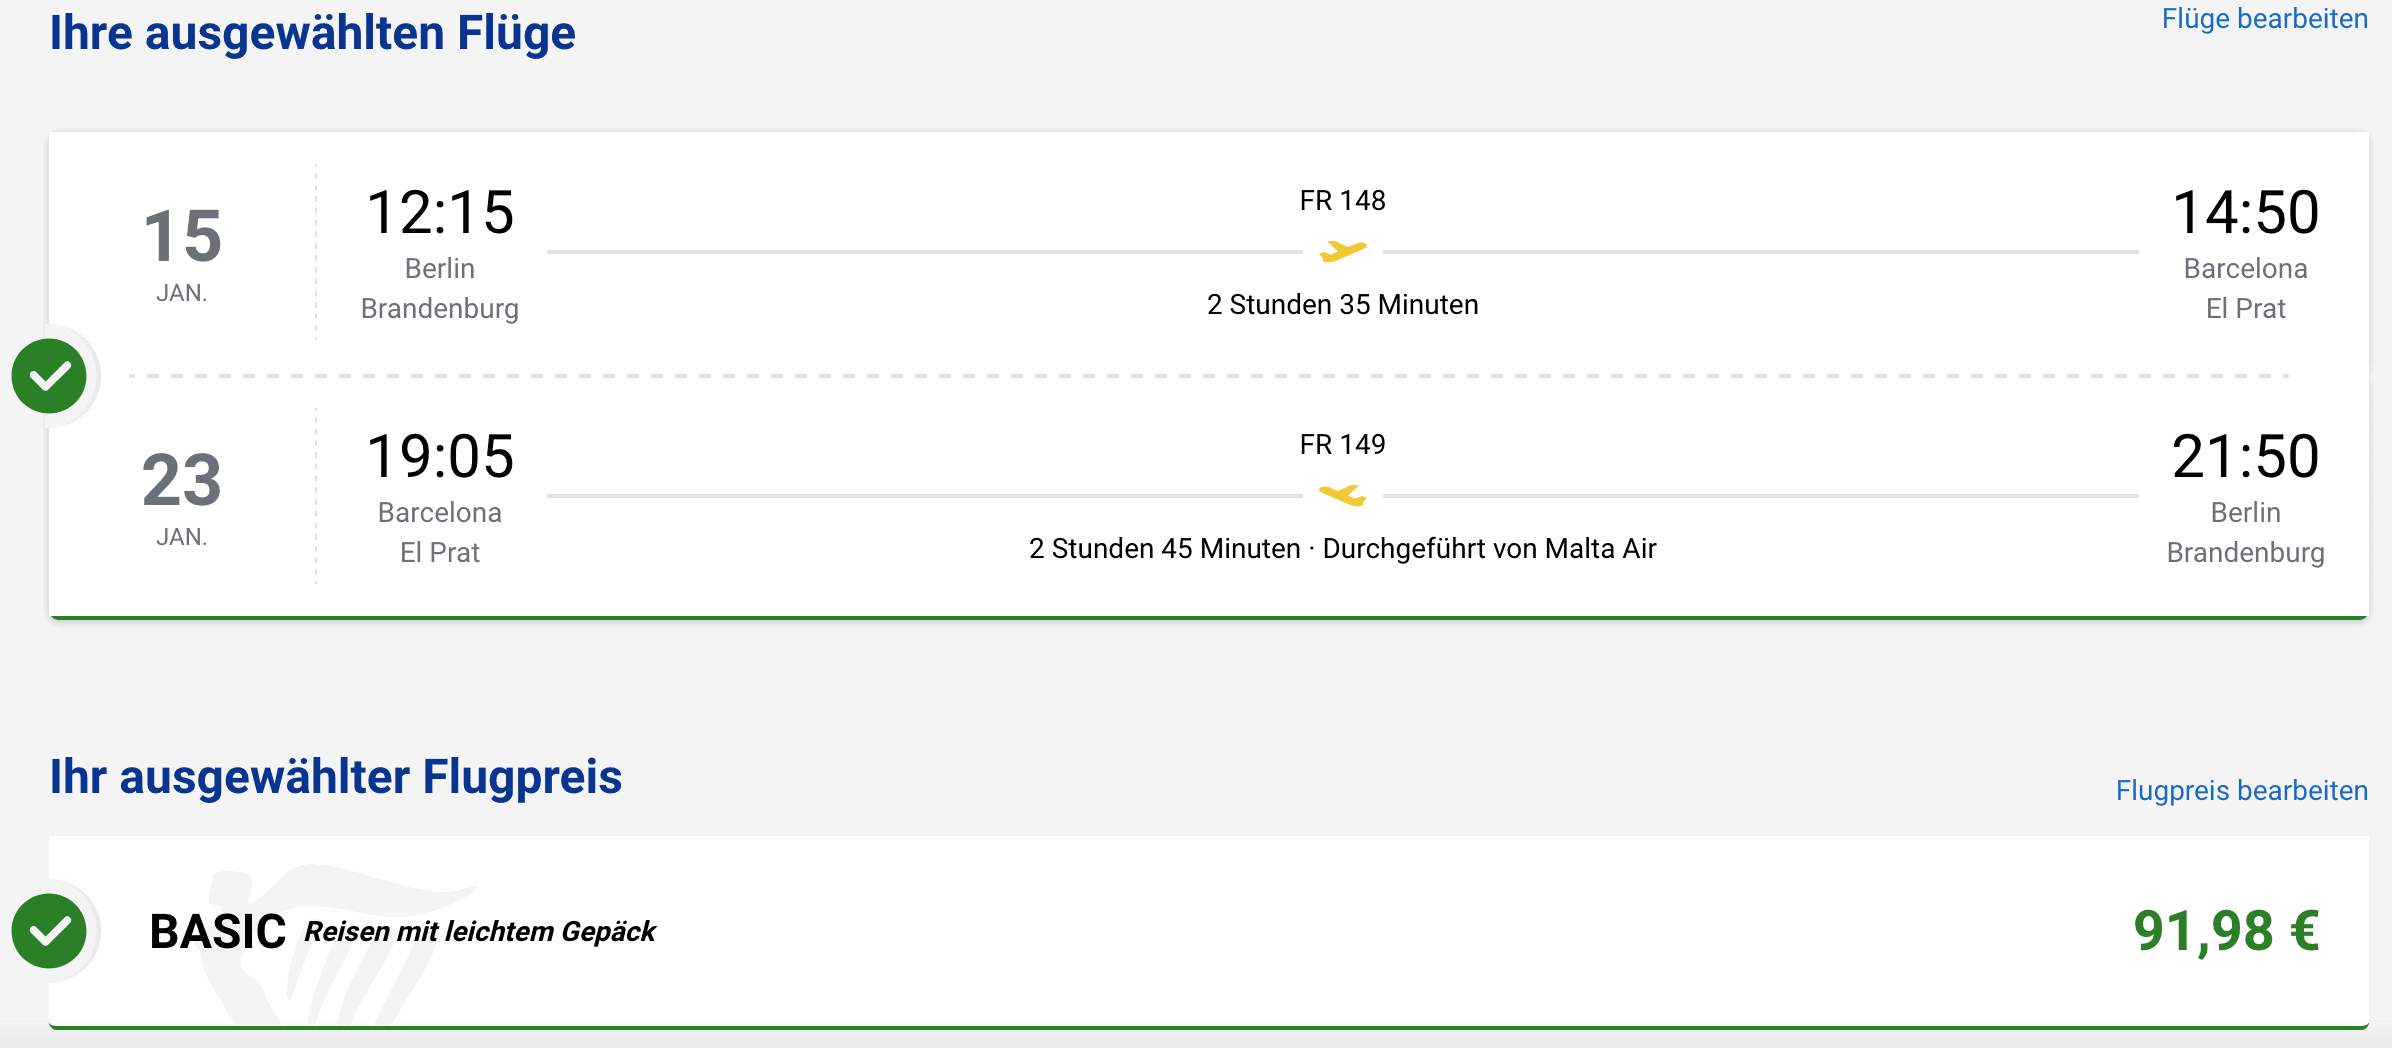Open the 'Flüge bearbeiten' link

(x=2264, y=19)
